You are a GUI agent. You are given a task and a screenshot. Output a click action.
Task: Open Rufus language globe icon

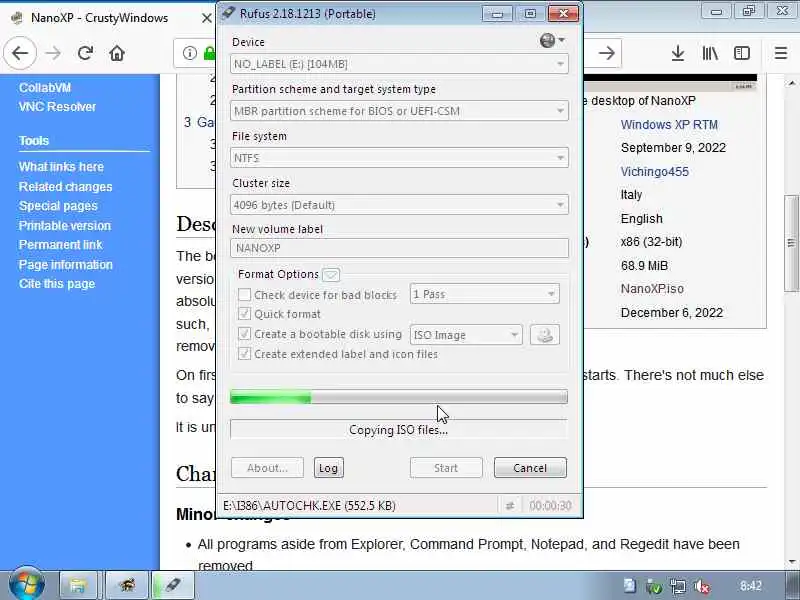point(552,40)
